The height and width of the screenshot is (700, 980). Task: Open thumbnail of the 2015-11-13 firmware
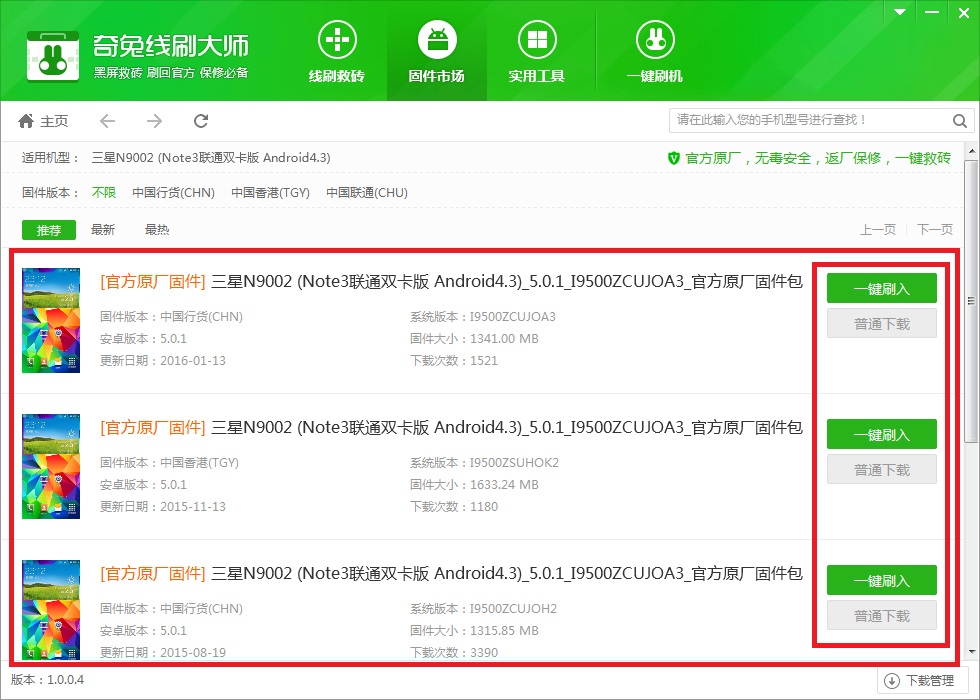51,466
